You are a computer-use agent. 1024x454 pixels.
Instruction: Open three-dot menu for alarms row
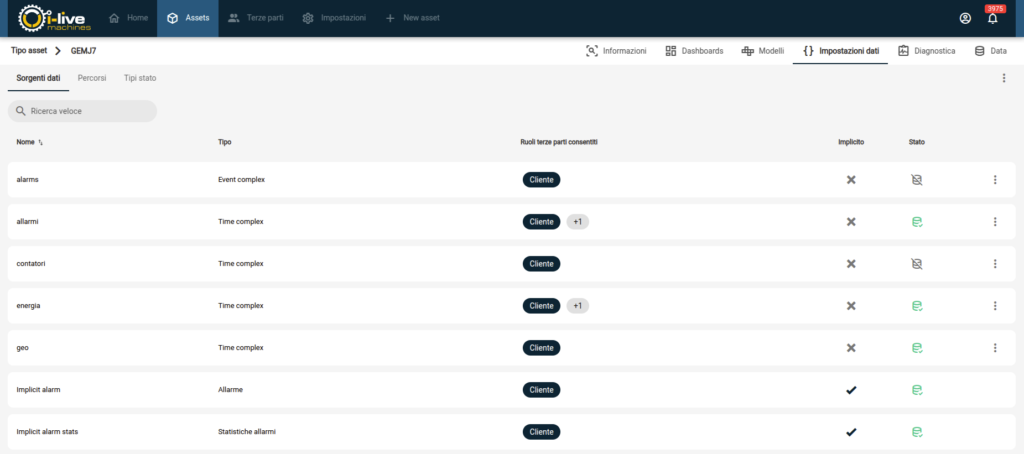[995, 180]
